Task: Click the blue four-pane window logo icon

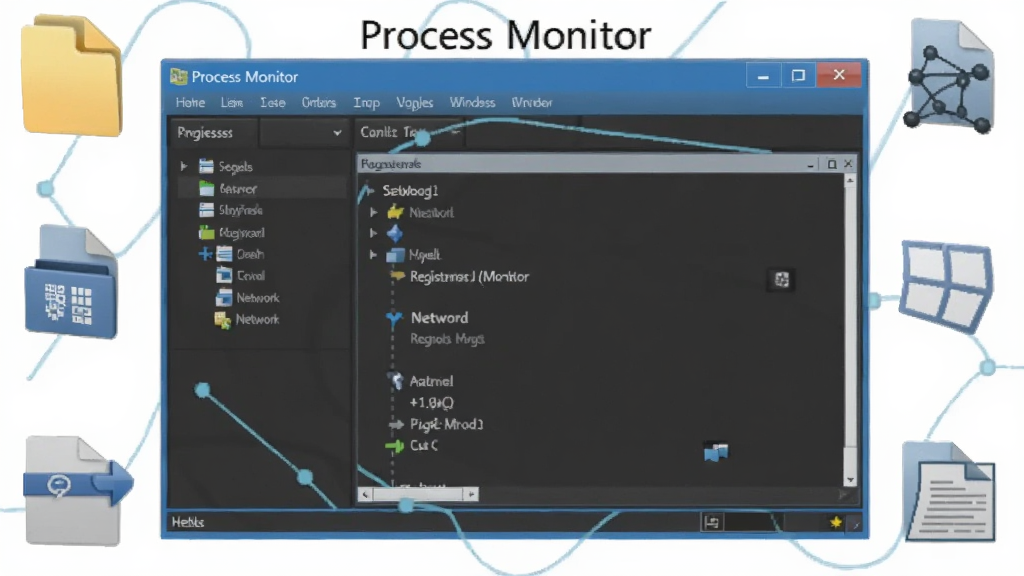Action: click(946, 286)
